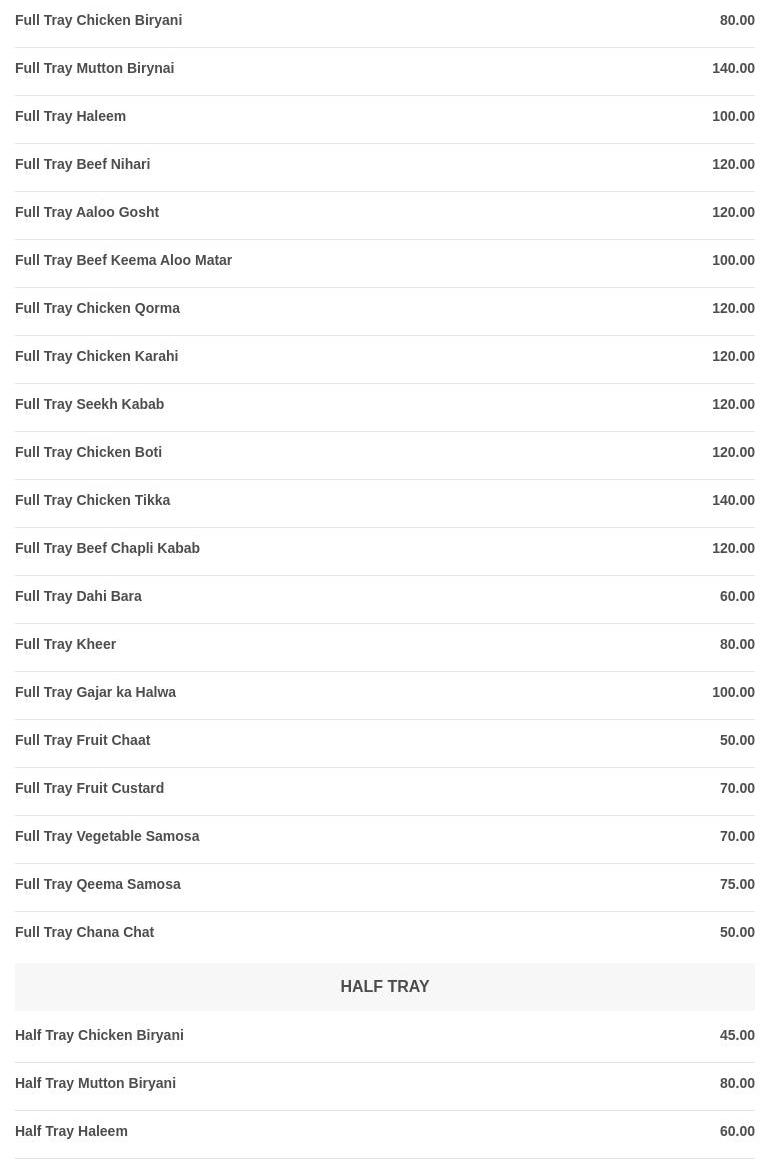Screen dimensions: 770x1167
Task: Select Half Tray Chicken Biryani
Action: (99, 1035)
